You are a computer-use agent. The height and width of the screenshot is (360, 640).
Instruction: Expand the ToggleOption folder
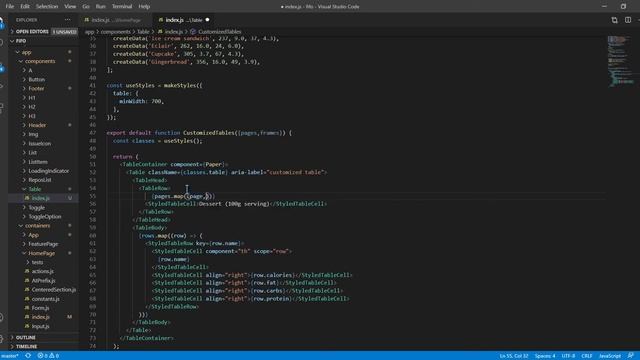pos(45,217)
